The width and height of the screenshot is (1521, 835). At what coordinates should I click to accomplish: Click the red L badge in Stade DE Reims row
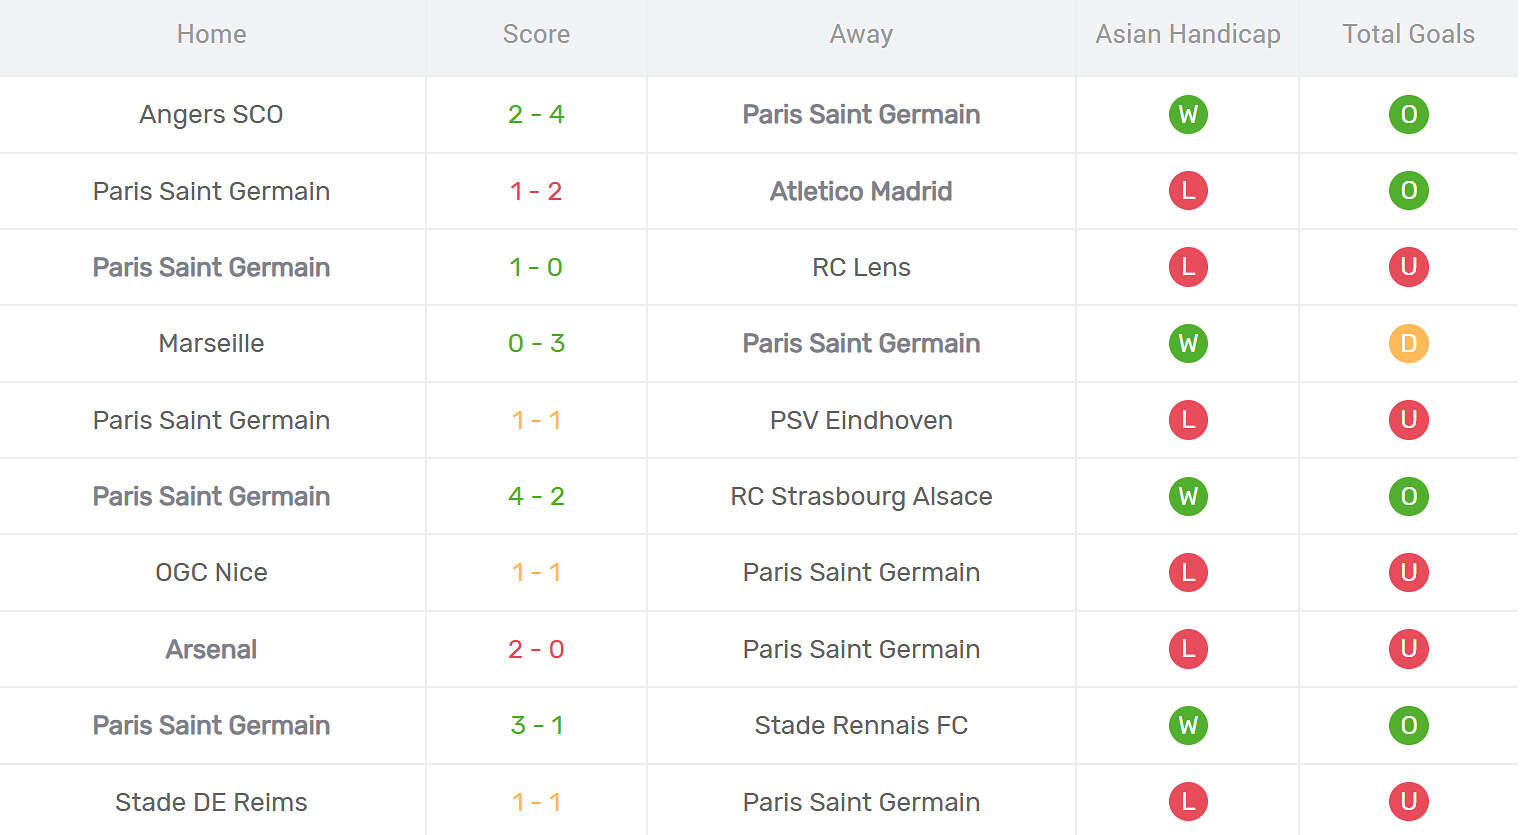pyautogui.click(x=1188, y=802)
